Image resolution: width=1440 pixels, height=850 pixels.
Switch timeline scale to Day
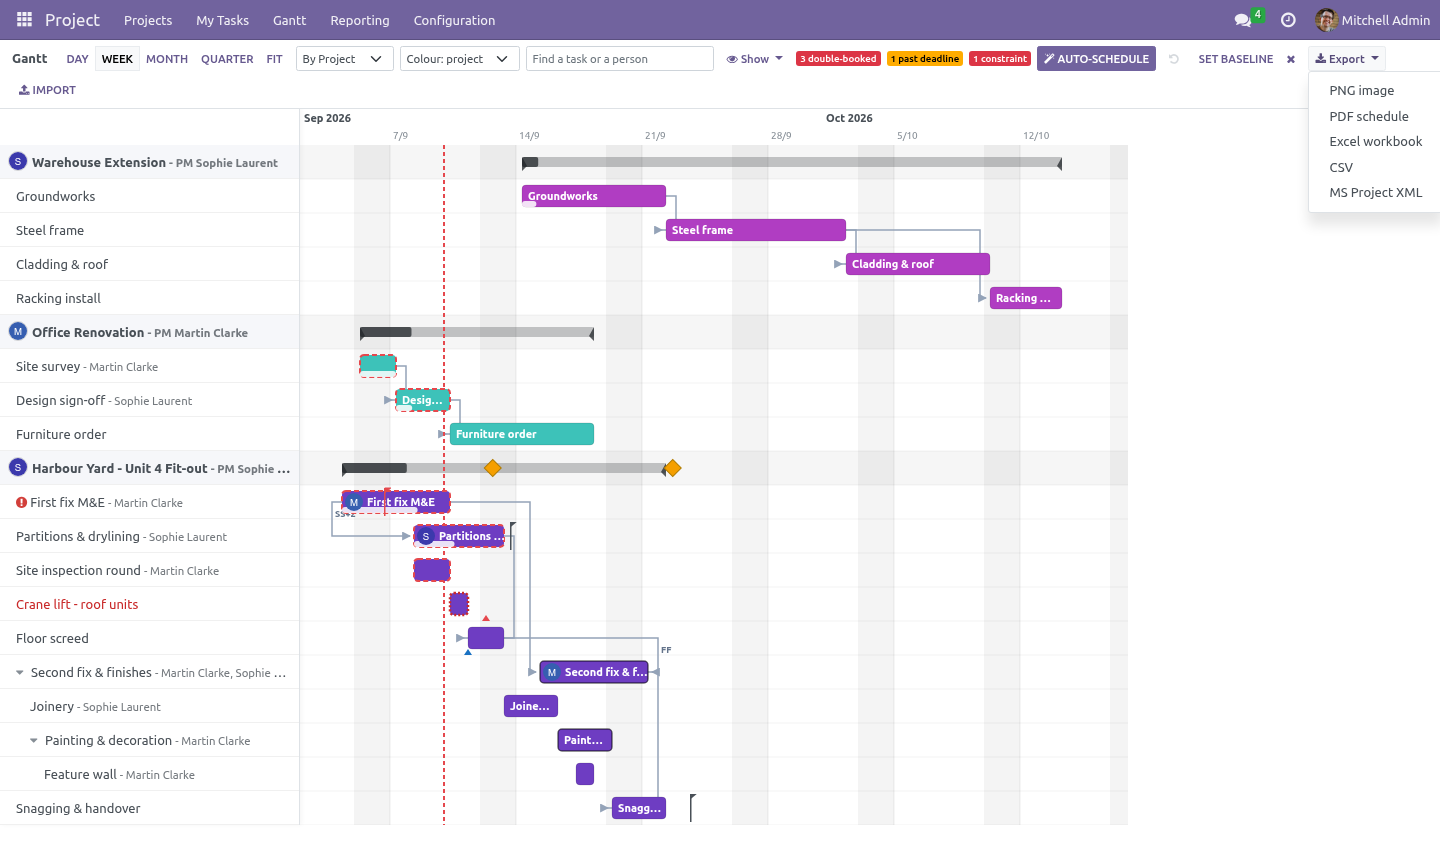pyautogui.click(x=78, y=59)
